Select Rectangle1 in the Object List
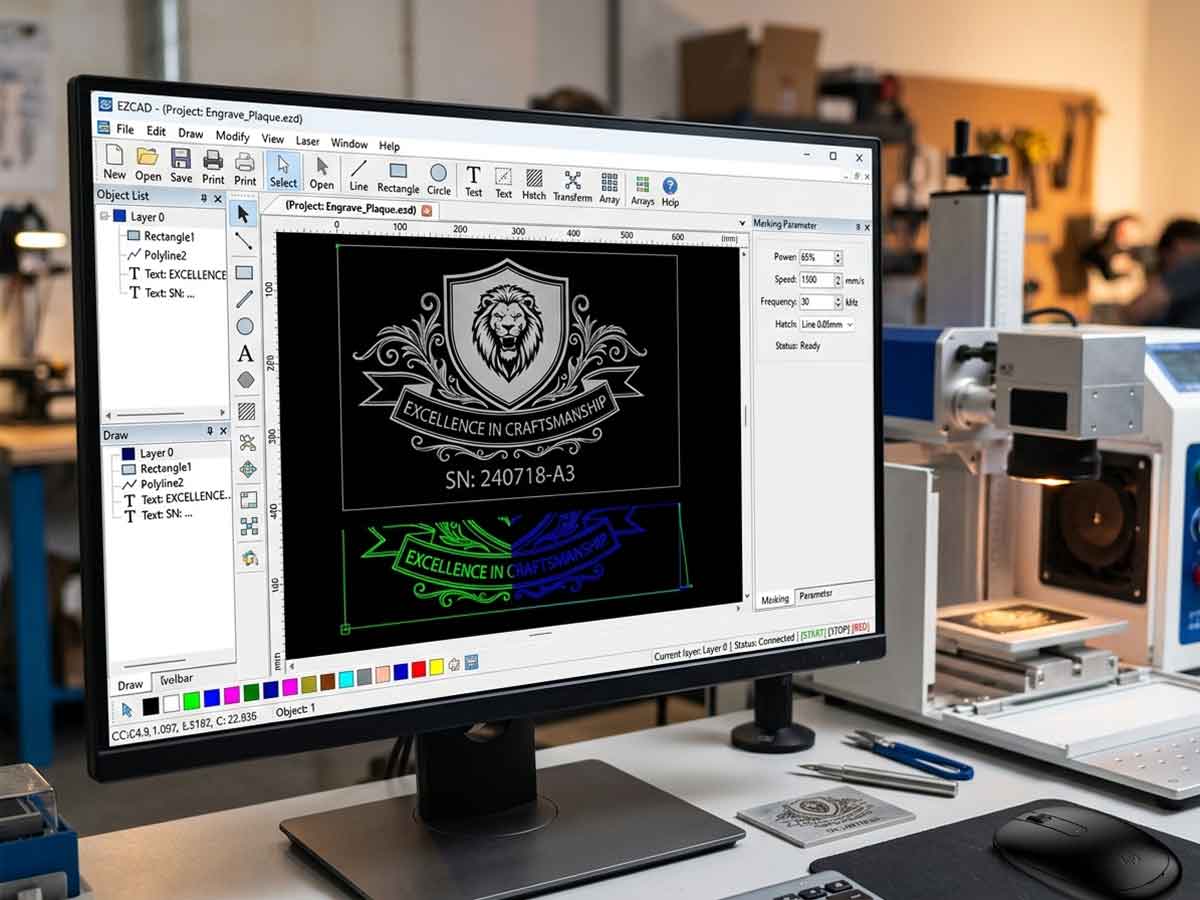This screenshot has height=900, width=1200. point(160,236)
